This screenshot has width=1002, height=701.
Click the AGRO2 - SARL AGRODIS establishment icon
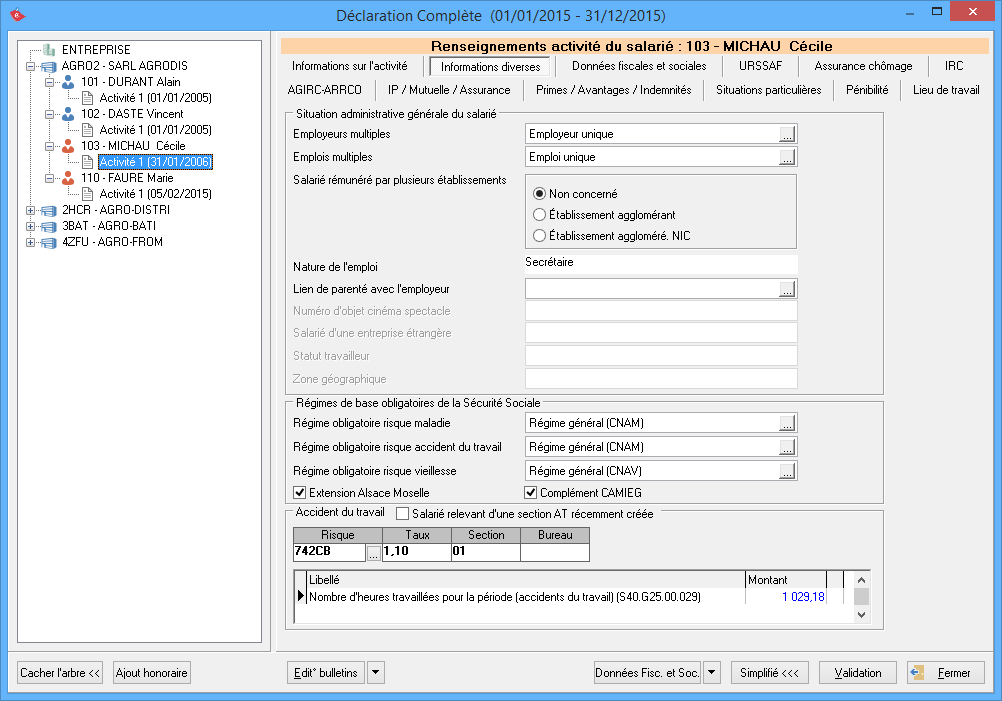[49, 66]
